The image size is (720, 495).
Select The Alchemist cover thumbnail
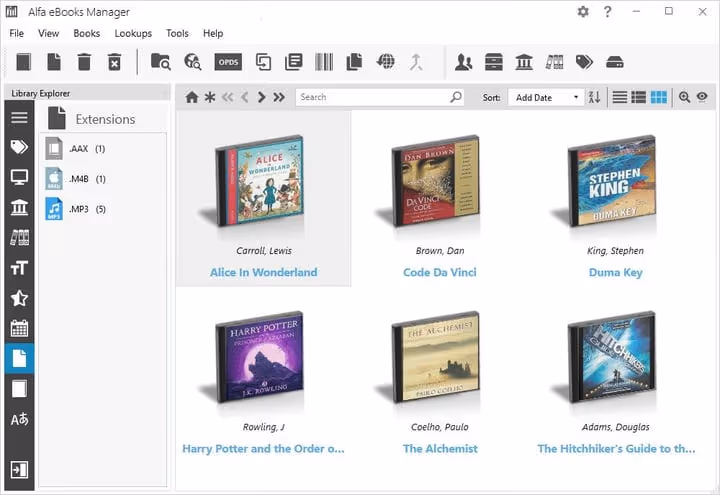click(434, 357)
